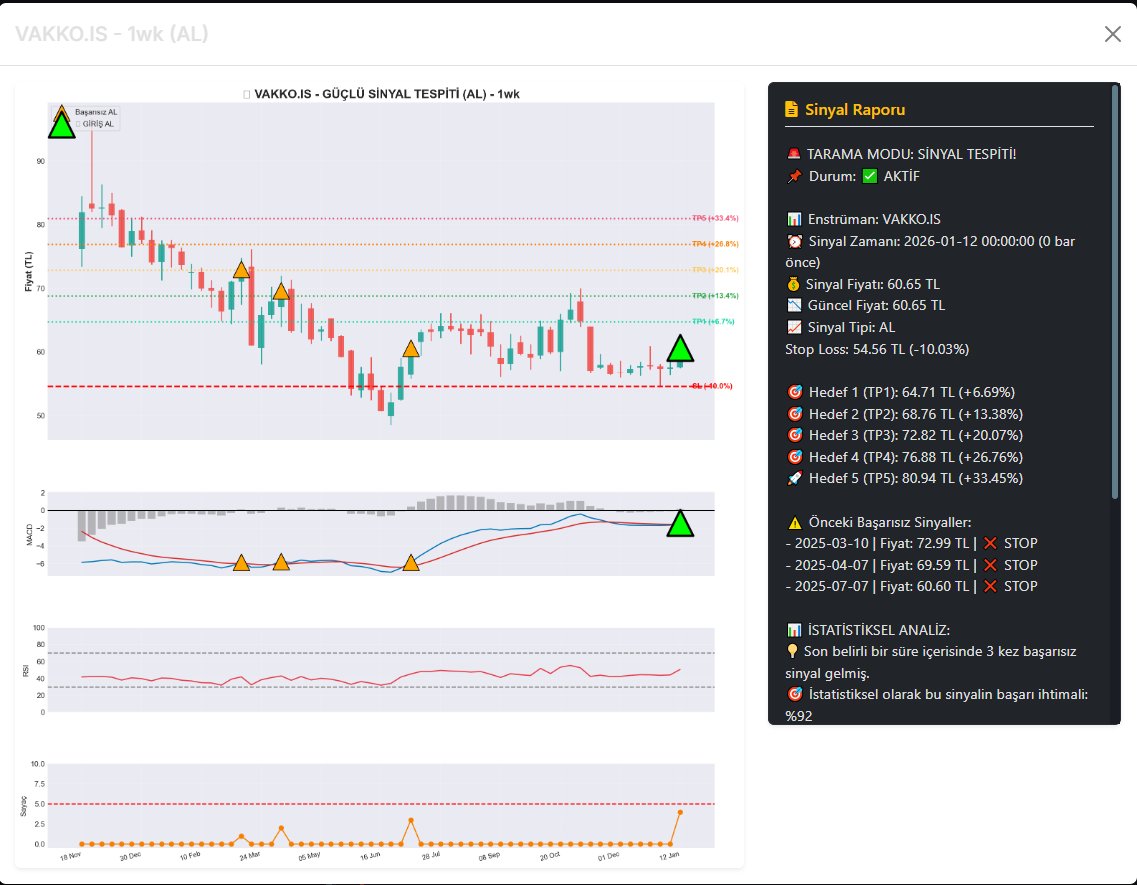This screenshot has height=885, width=1137.
Task: Click the light bulb icon before Son belirli
Action: (793, 651)
